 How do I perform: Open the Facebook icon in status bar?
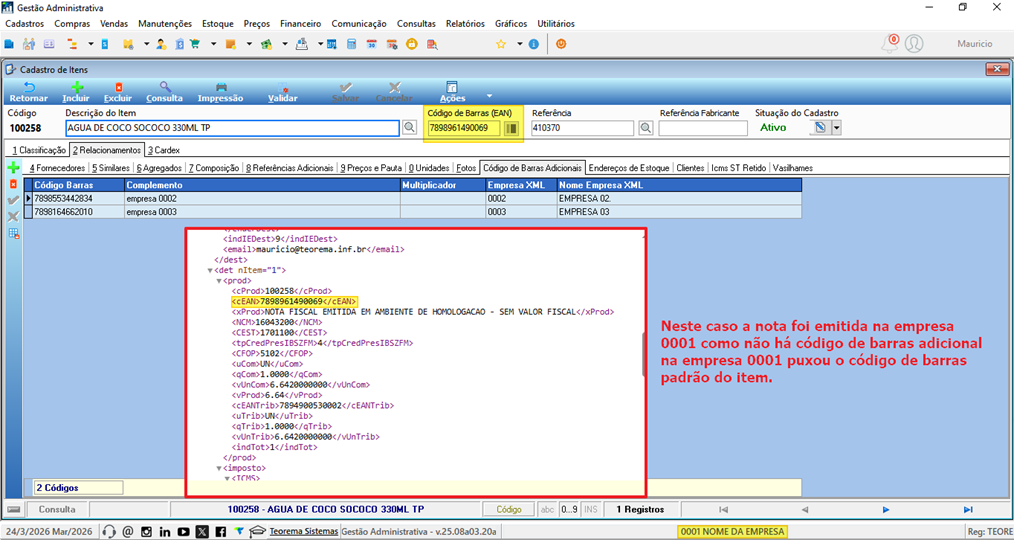(x=221, y=532)
